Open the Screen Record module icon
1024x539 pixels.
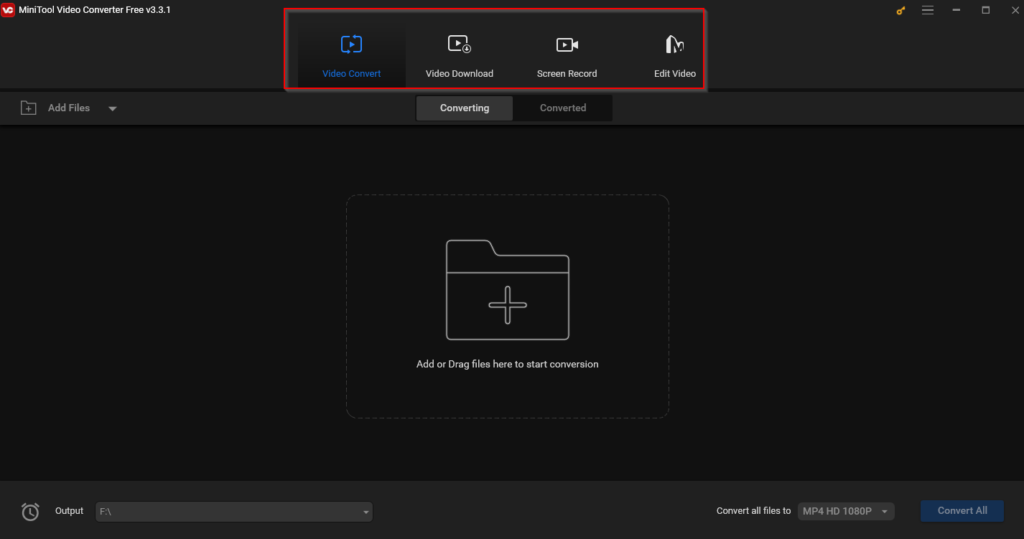click(567, 44)
